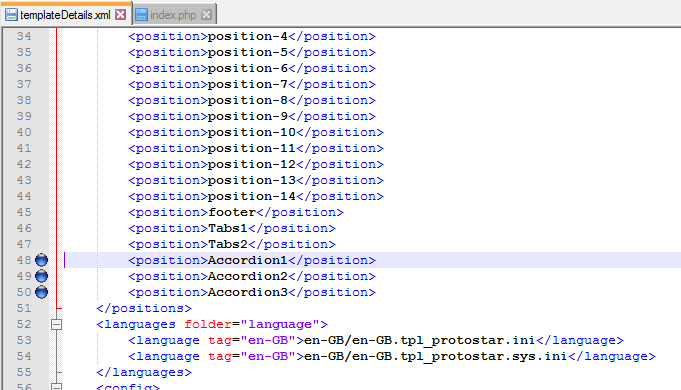
Task: Click the text position-10
Action: (x=252, y=132)
